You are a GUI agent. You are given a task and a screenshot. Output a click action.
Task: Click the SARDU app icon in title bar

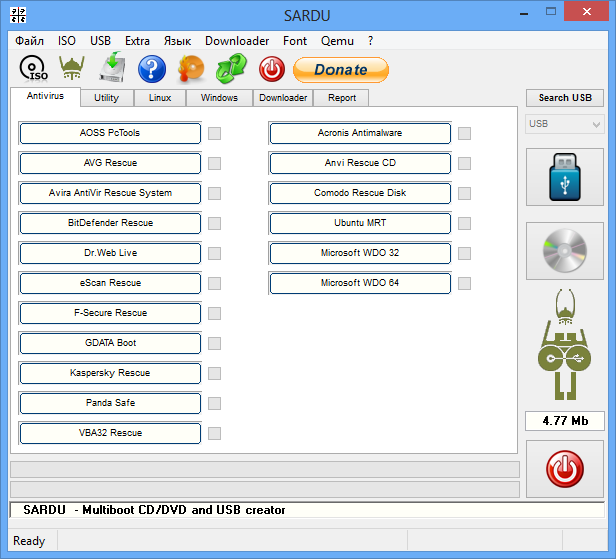tap(18, 15)
